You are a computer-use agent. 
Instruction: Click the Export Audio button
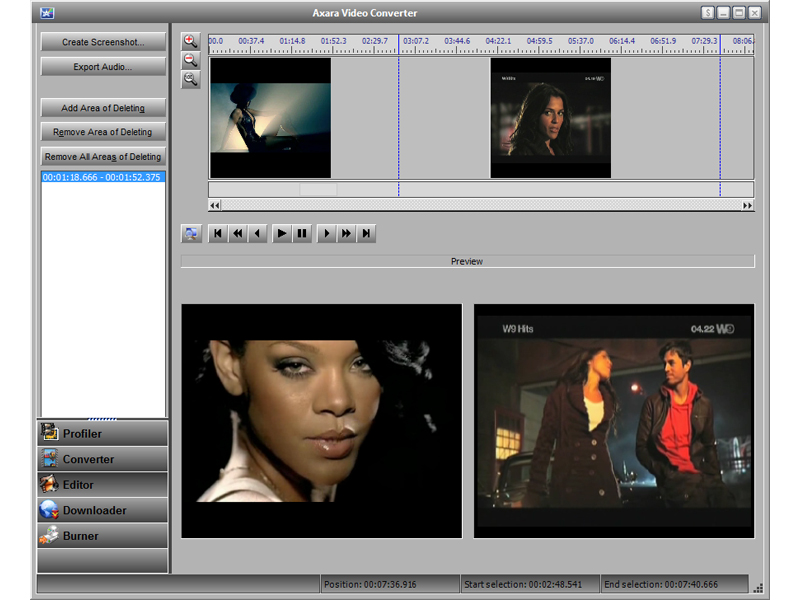point(103,66)
